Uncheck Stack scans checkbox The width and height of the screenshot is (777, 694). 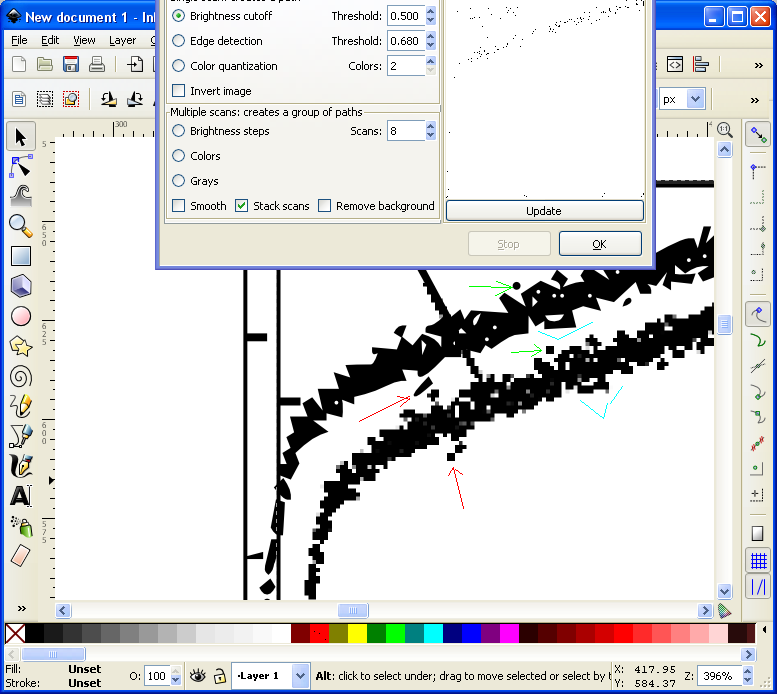241,206
